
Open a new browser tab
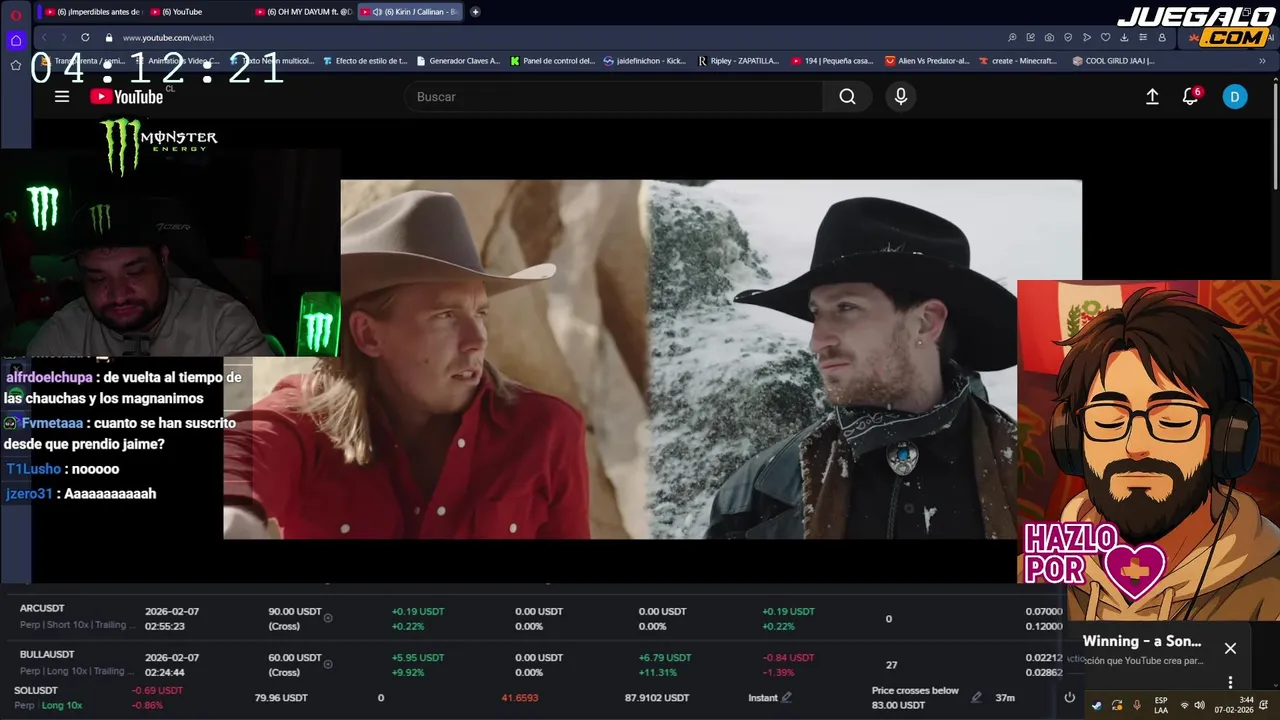point(475,12)
